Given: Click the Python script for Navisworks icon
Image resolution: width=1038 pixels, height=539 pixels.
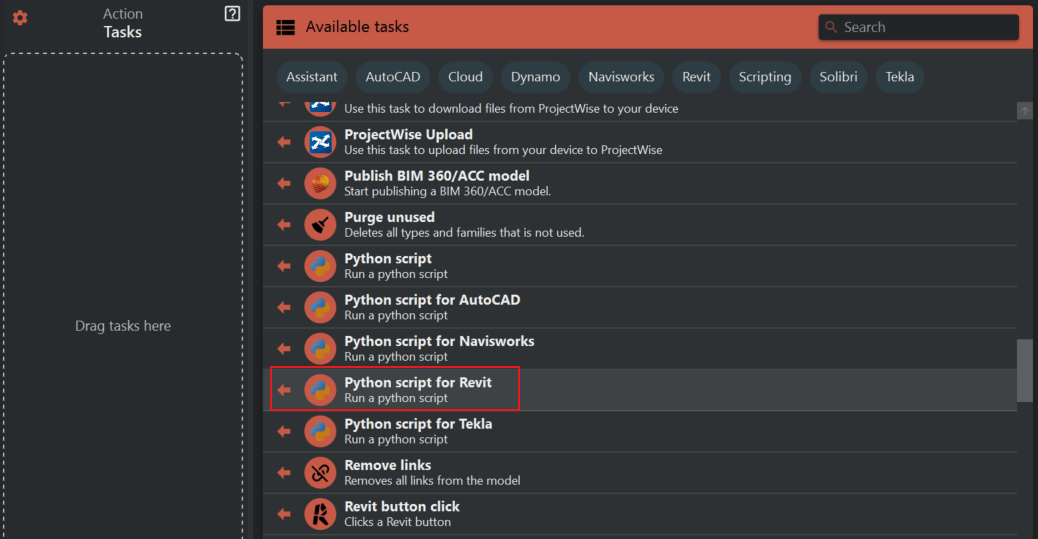Looking at the screenshot, I should coord(320,349).
